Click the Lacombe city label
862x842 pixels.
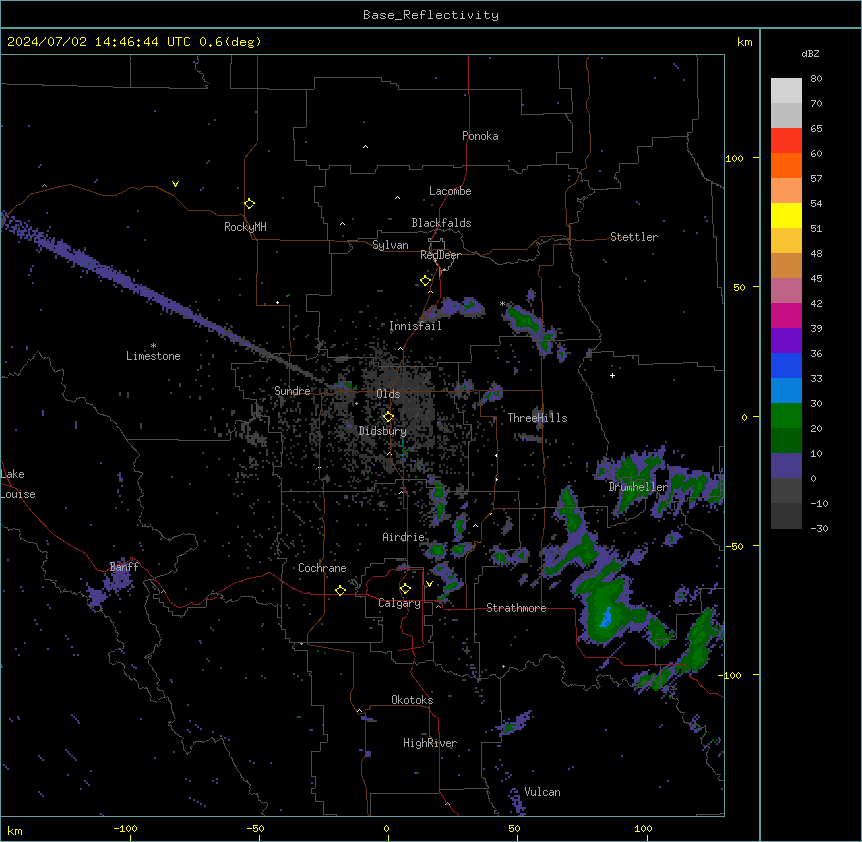click(x=450, y=191)
